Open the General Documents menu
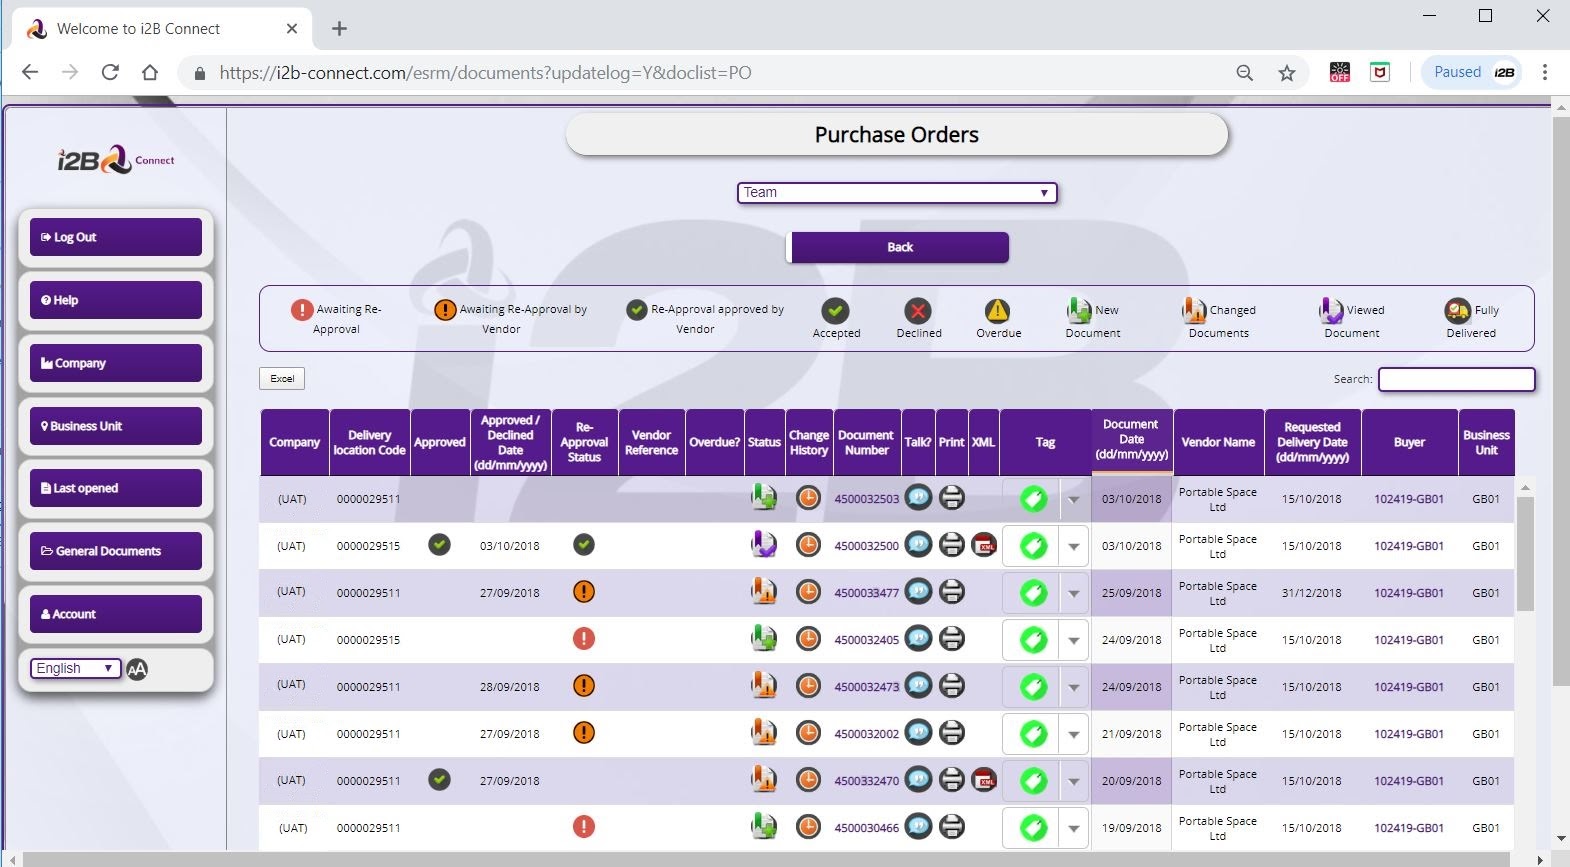Viewport: 1570px width, 867px height. tap(116, 551)
